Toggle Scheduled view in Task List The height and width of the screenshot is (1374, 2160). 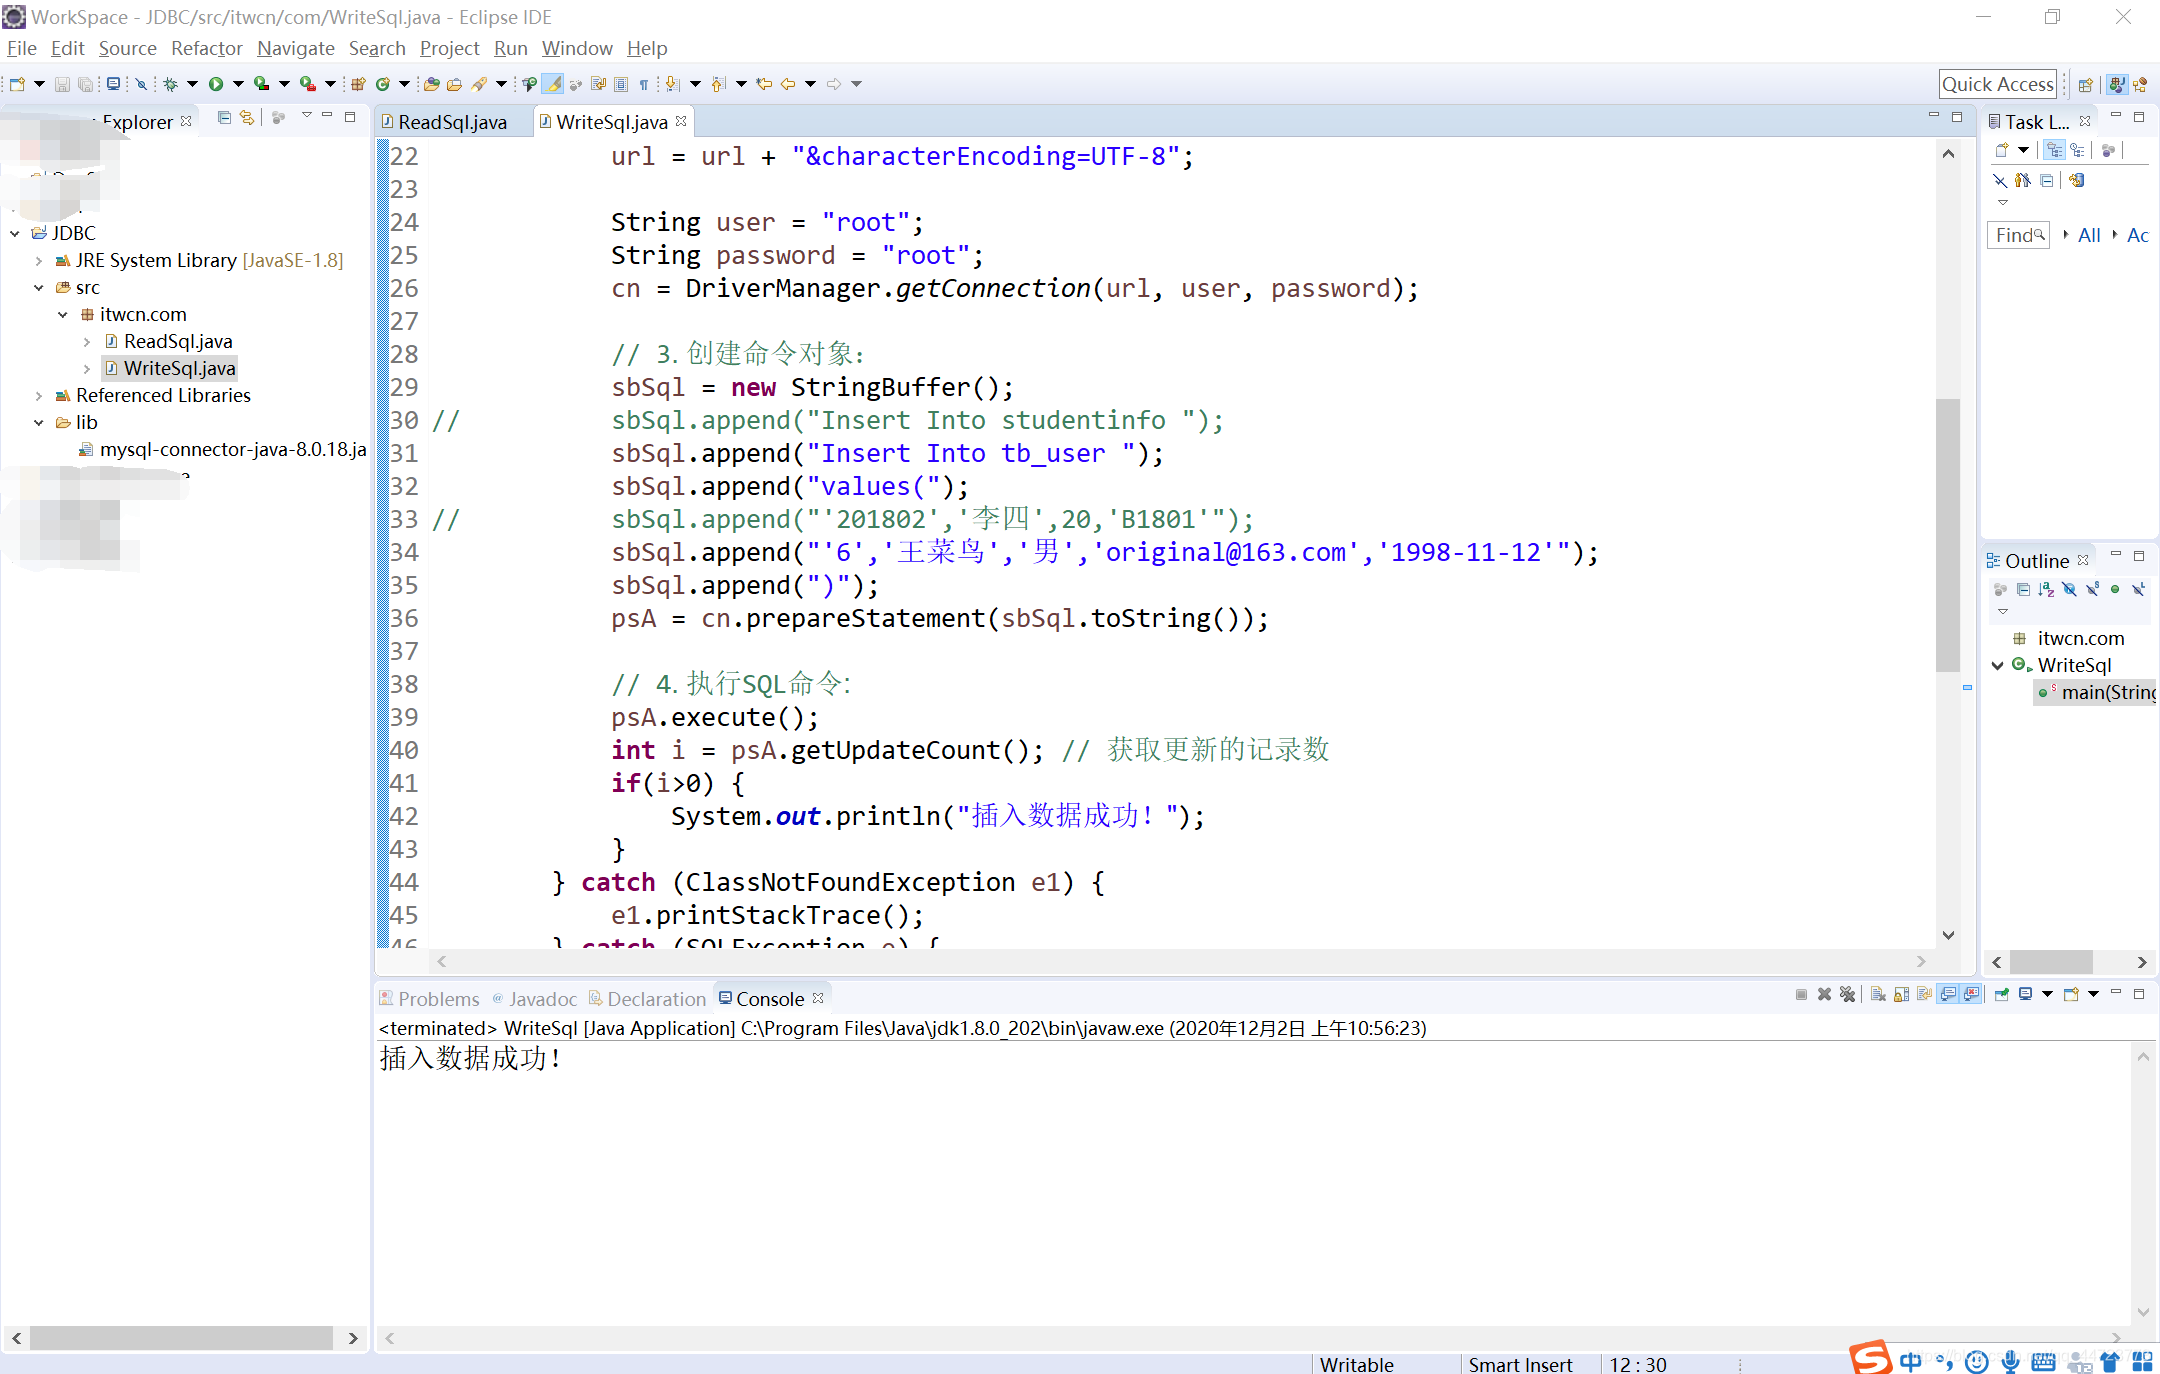tap(2077, 150)
